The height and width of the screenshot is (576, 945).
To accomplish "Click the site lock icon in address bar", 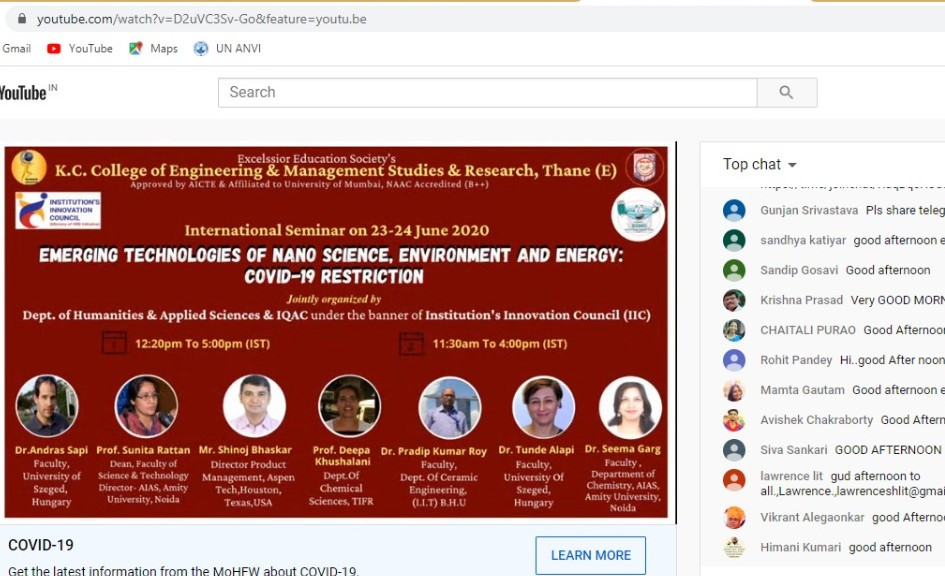I will click(21, 19).
